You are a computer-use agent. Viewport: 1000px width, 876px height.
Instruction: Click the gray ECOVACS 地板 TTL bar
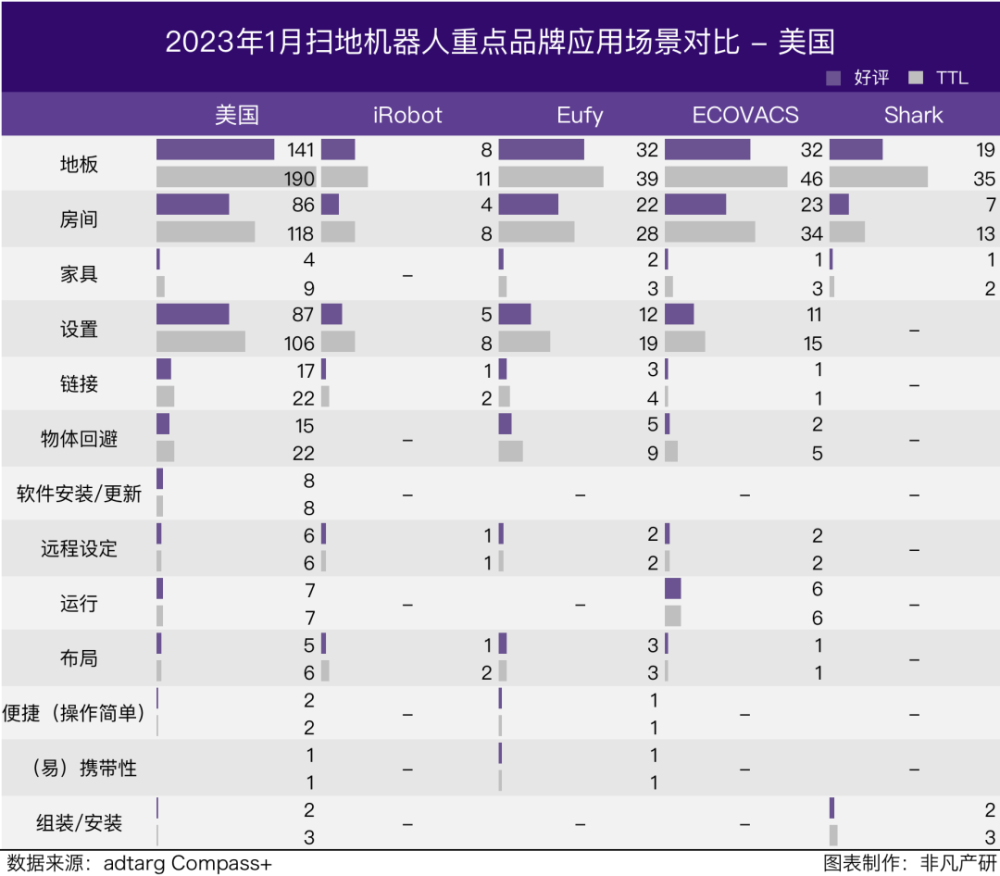[726, 177]
